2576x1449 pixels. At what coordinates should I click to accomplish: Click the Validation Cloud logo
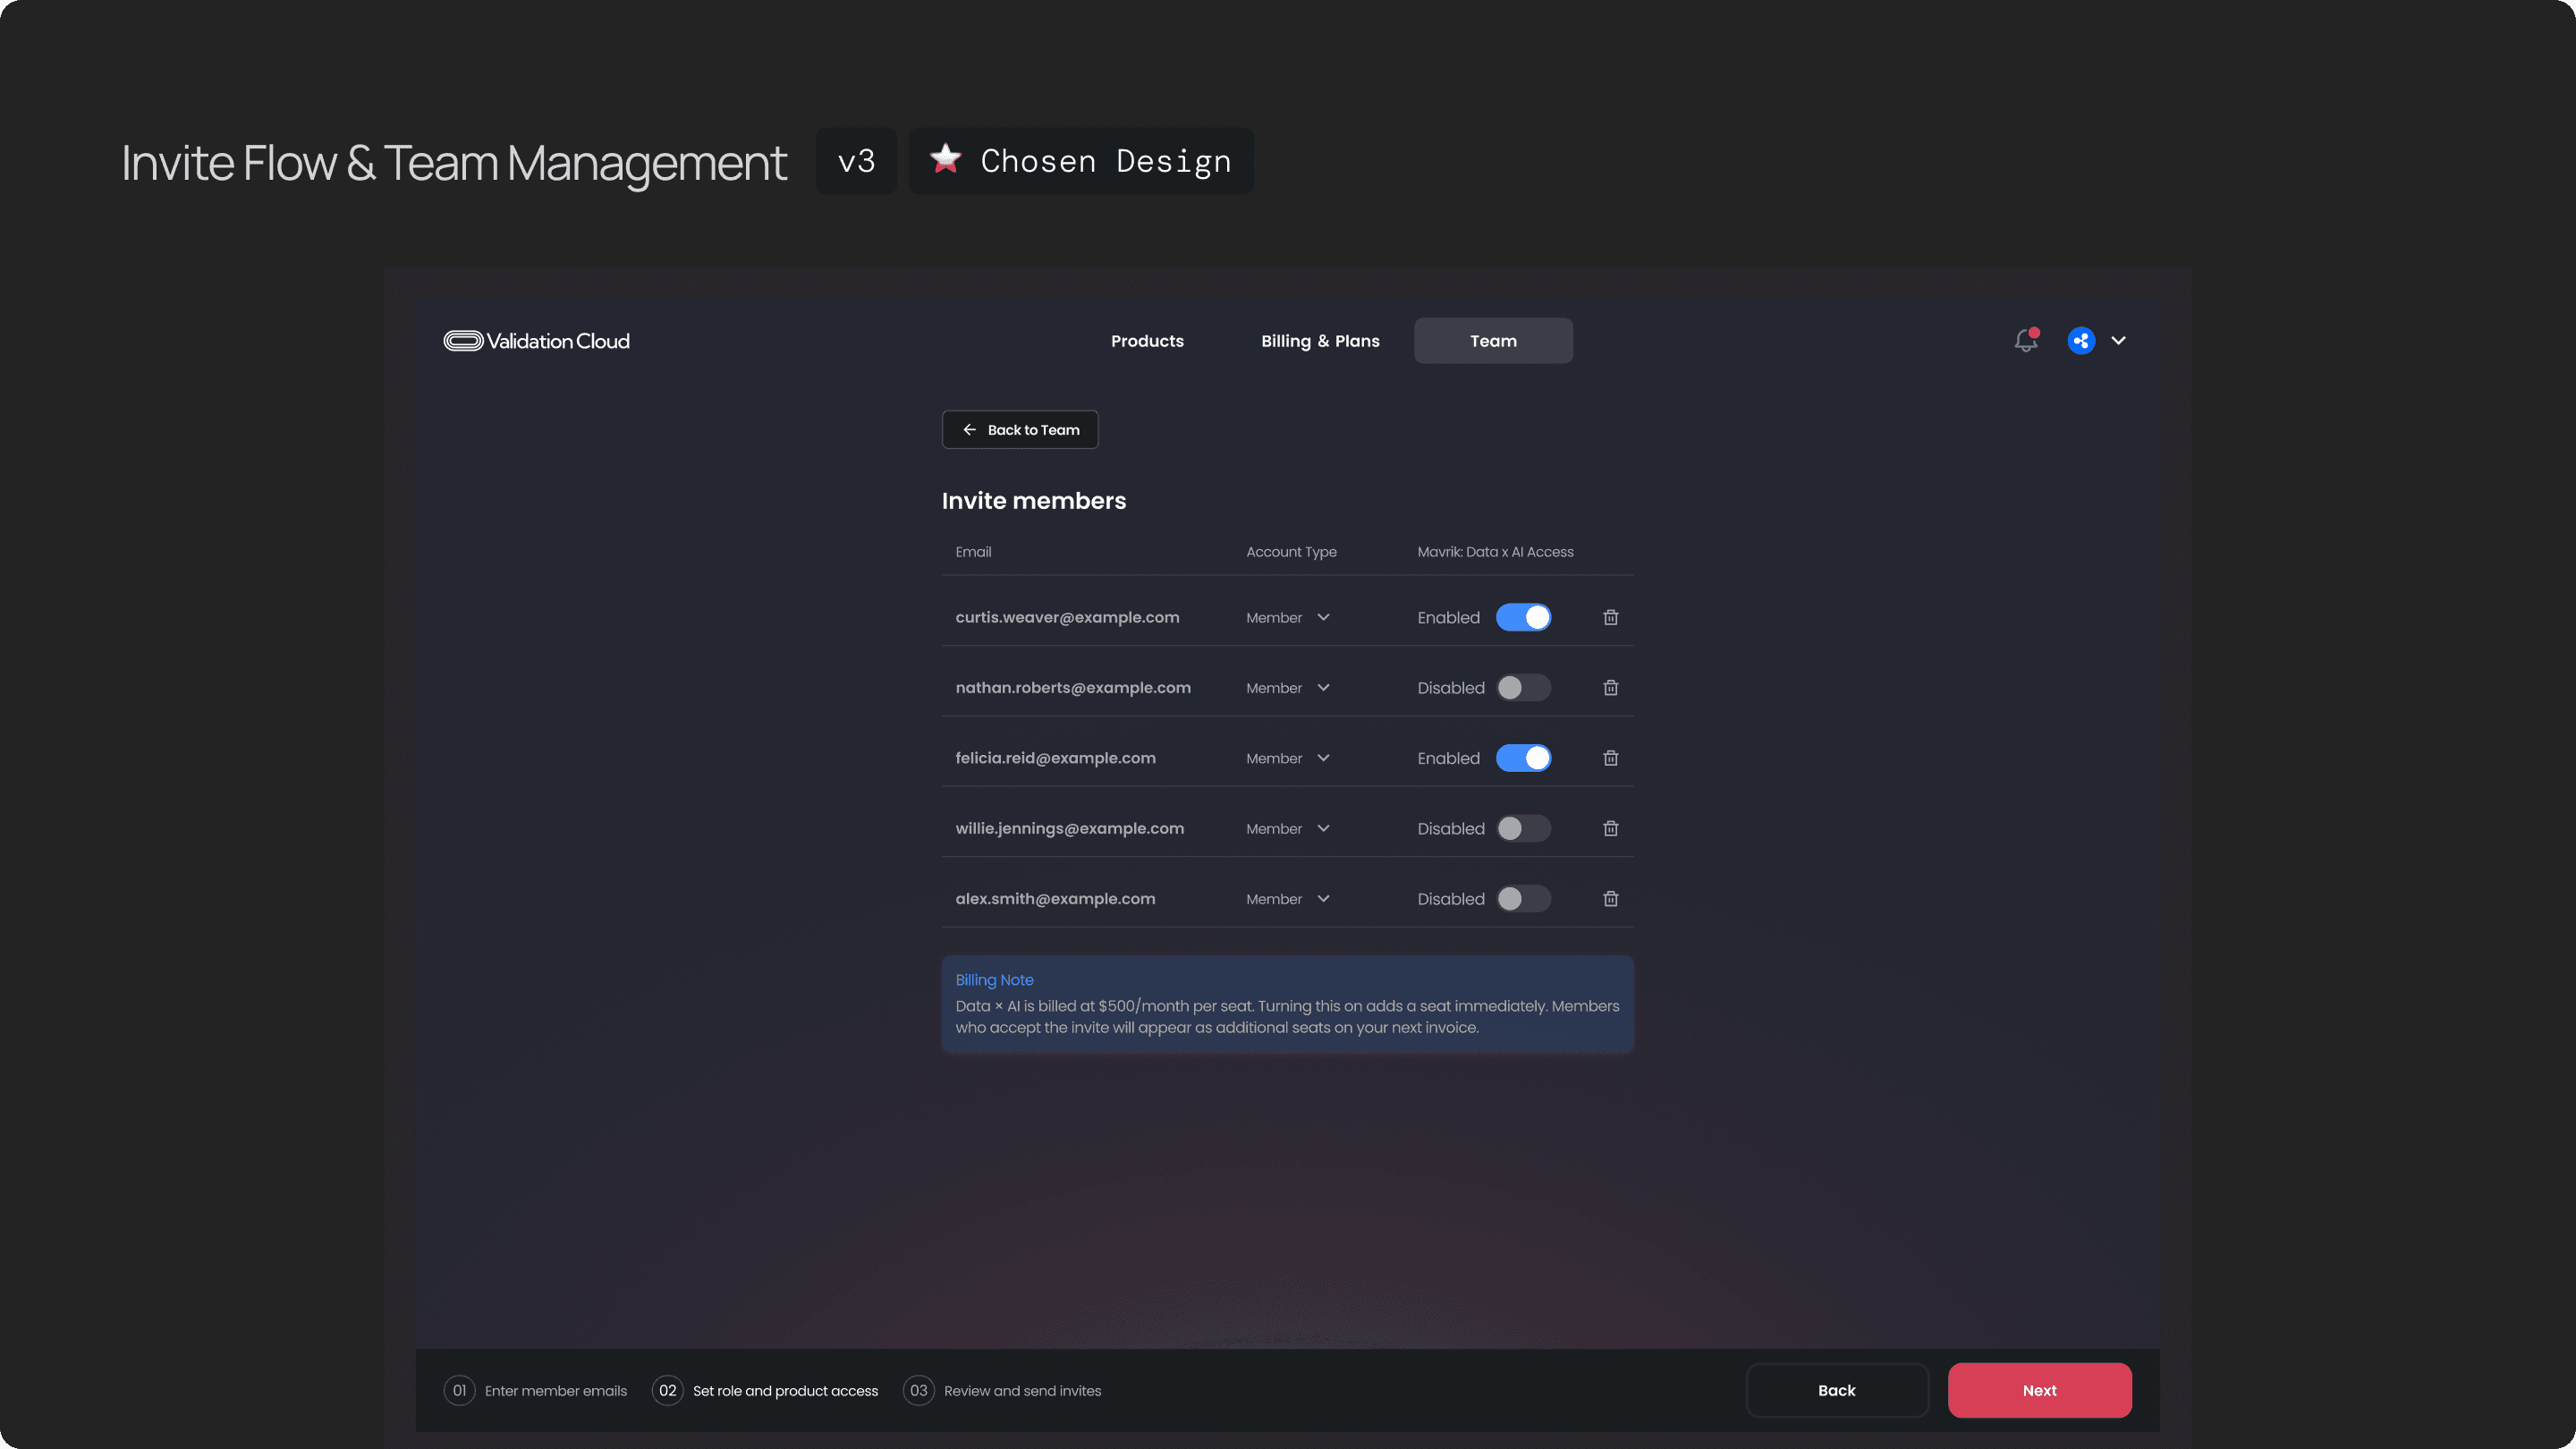(x=537, y=341)
